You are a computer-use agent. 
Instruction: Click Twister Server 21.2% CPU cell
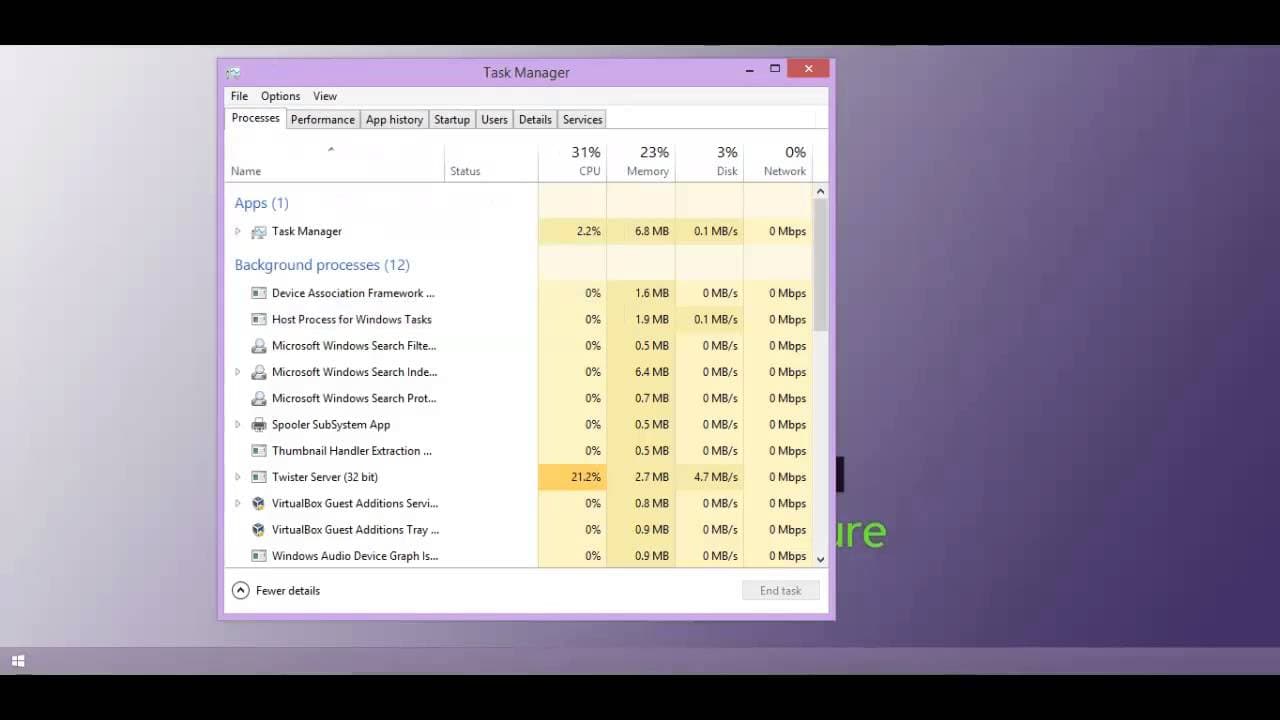click(572, 477)
